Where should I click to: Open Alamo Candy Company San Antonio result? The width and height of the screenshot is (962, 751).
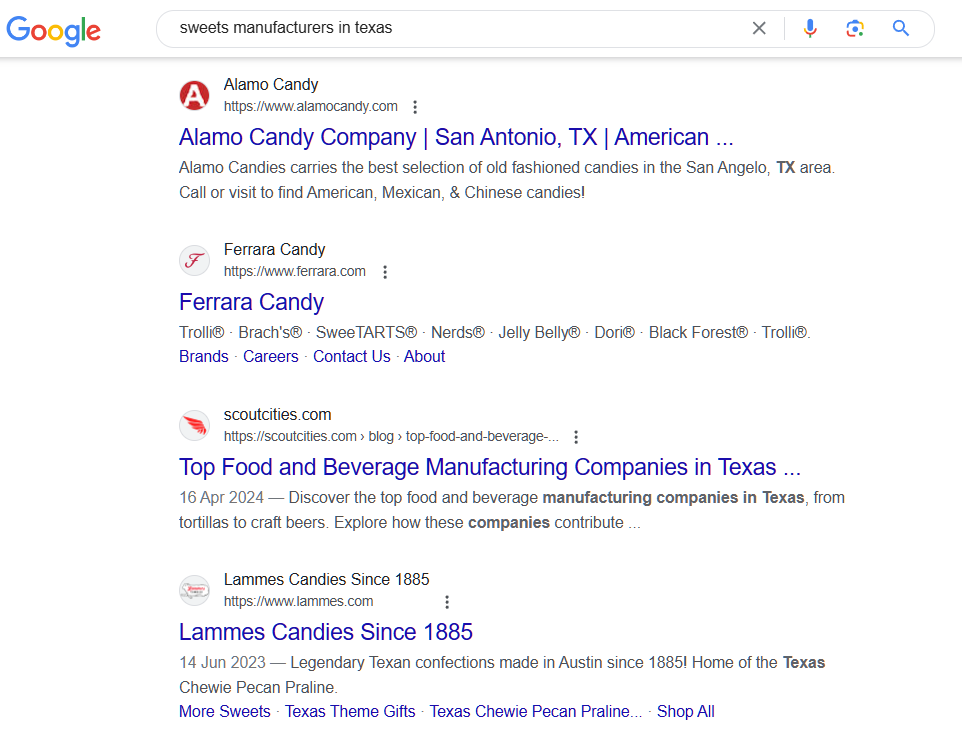456,137
